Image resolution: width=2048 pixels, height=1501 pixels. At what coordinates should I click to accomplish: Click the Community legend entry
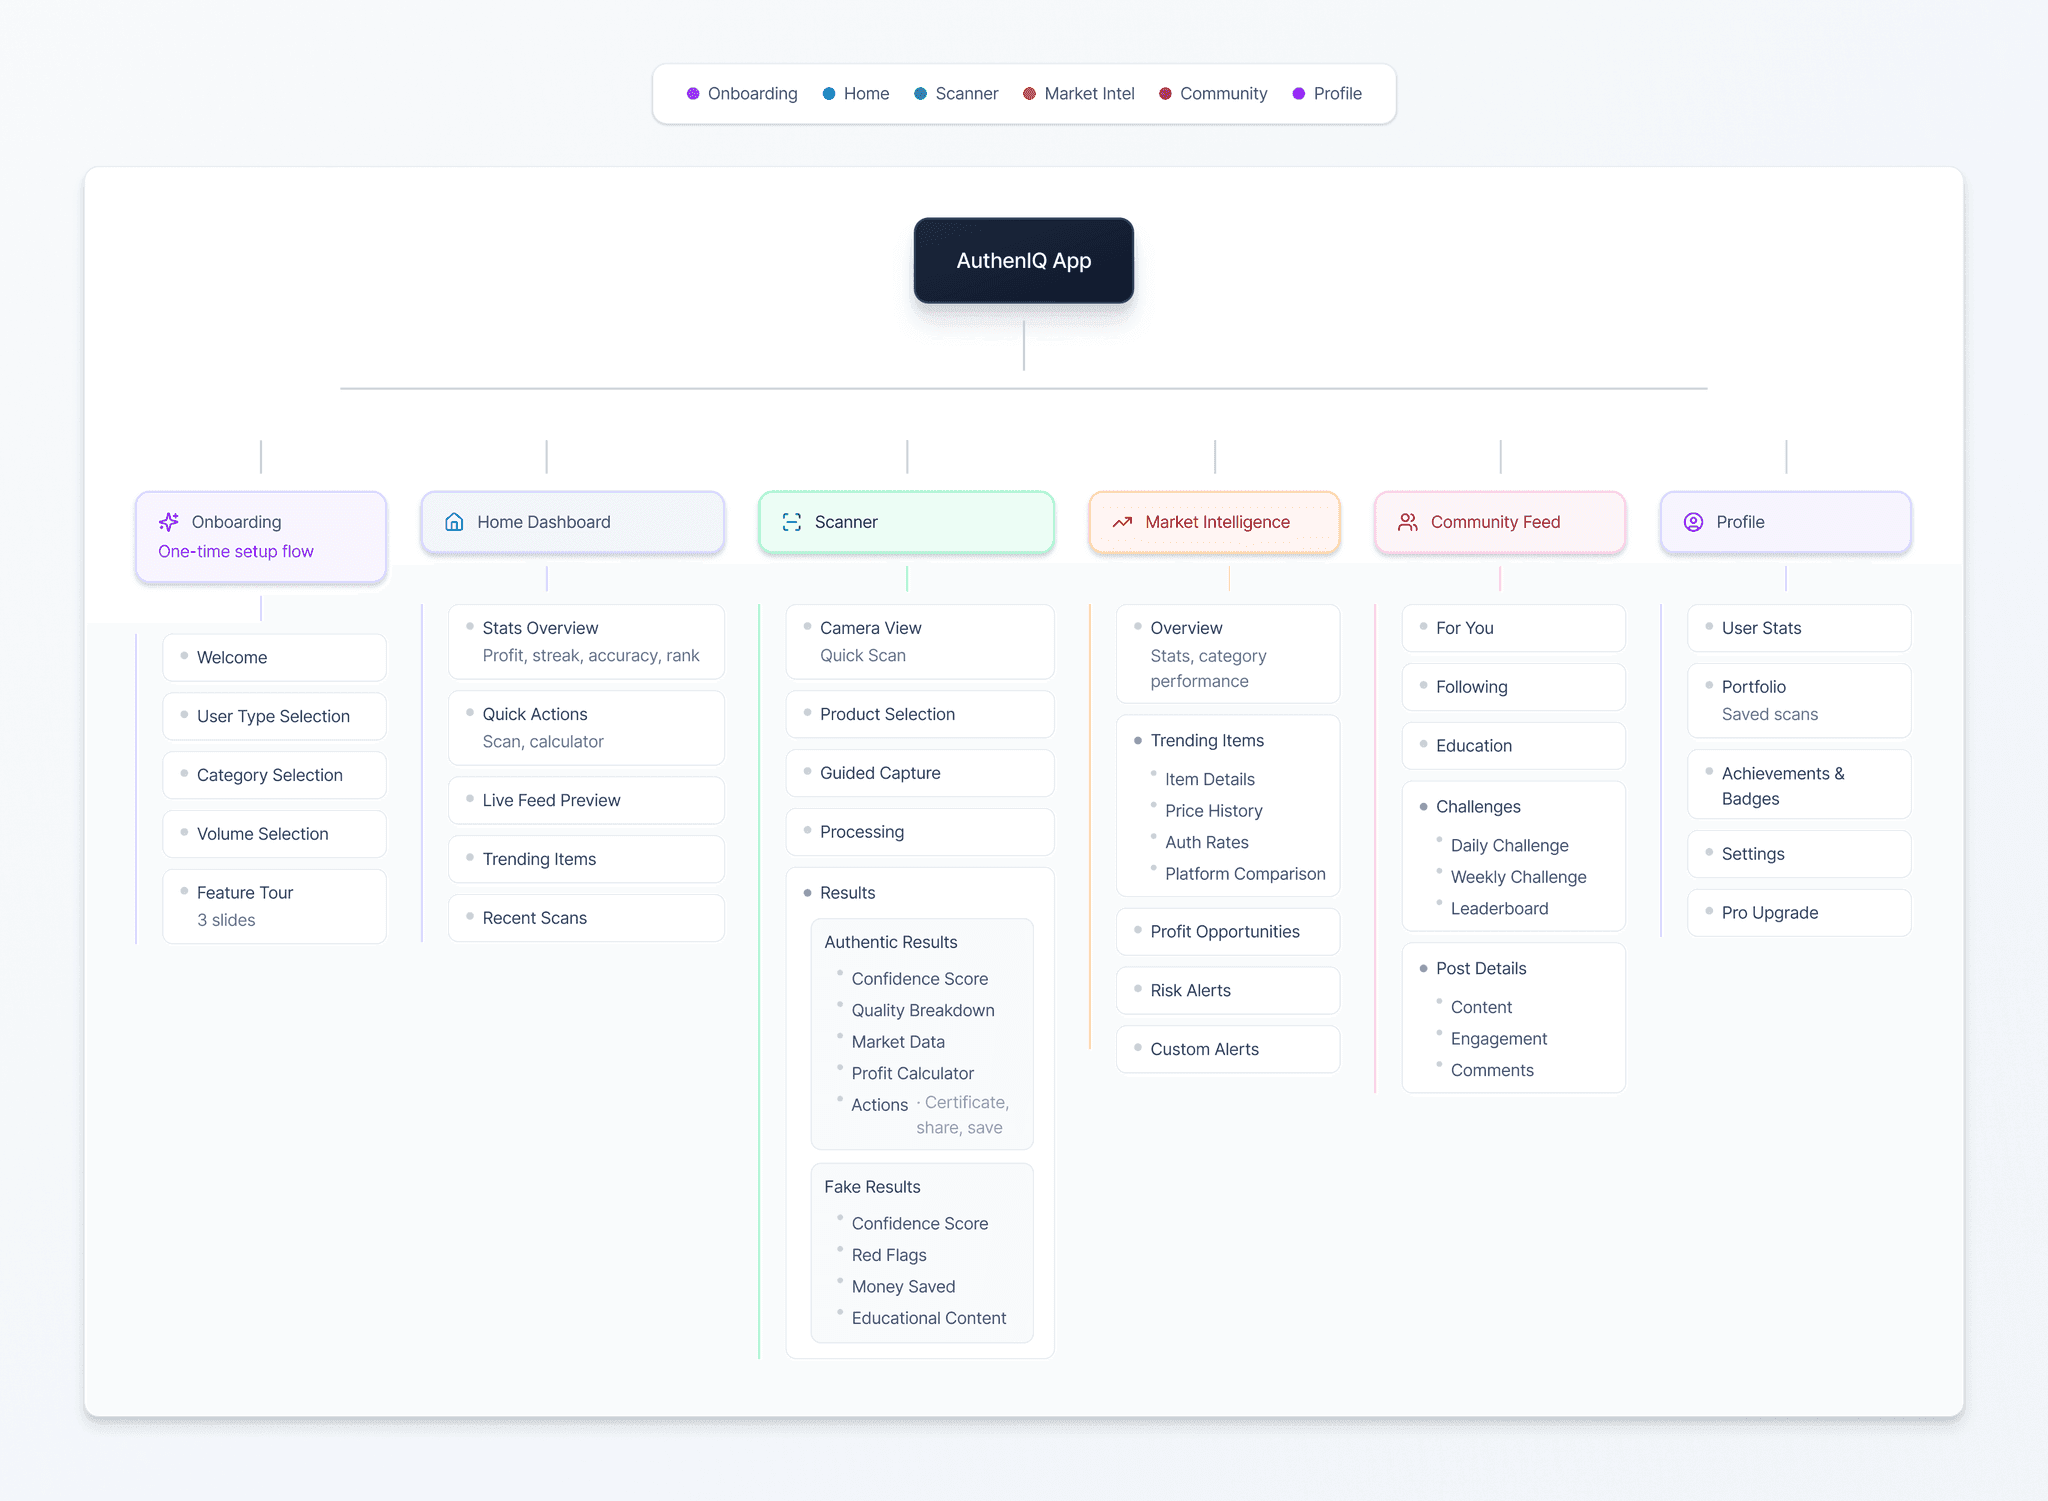coord(1213,94)
